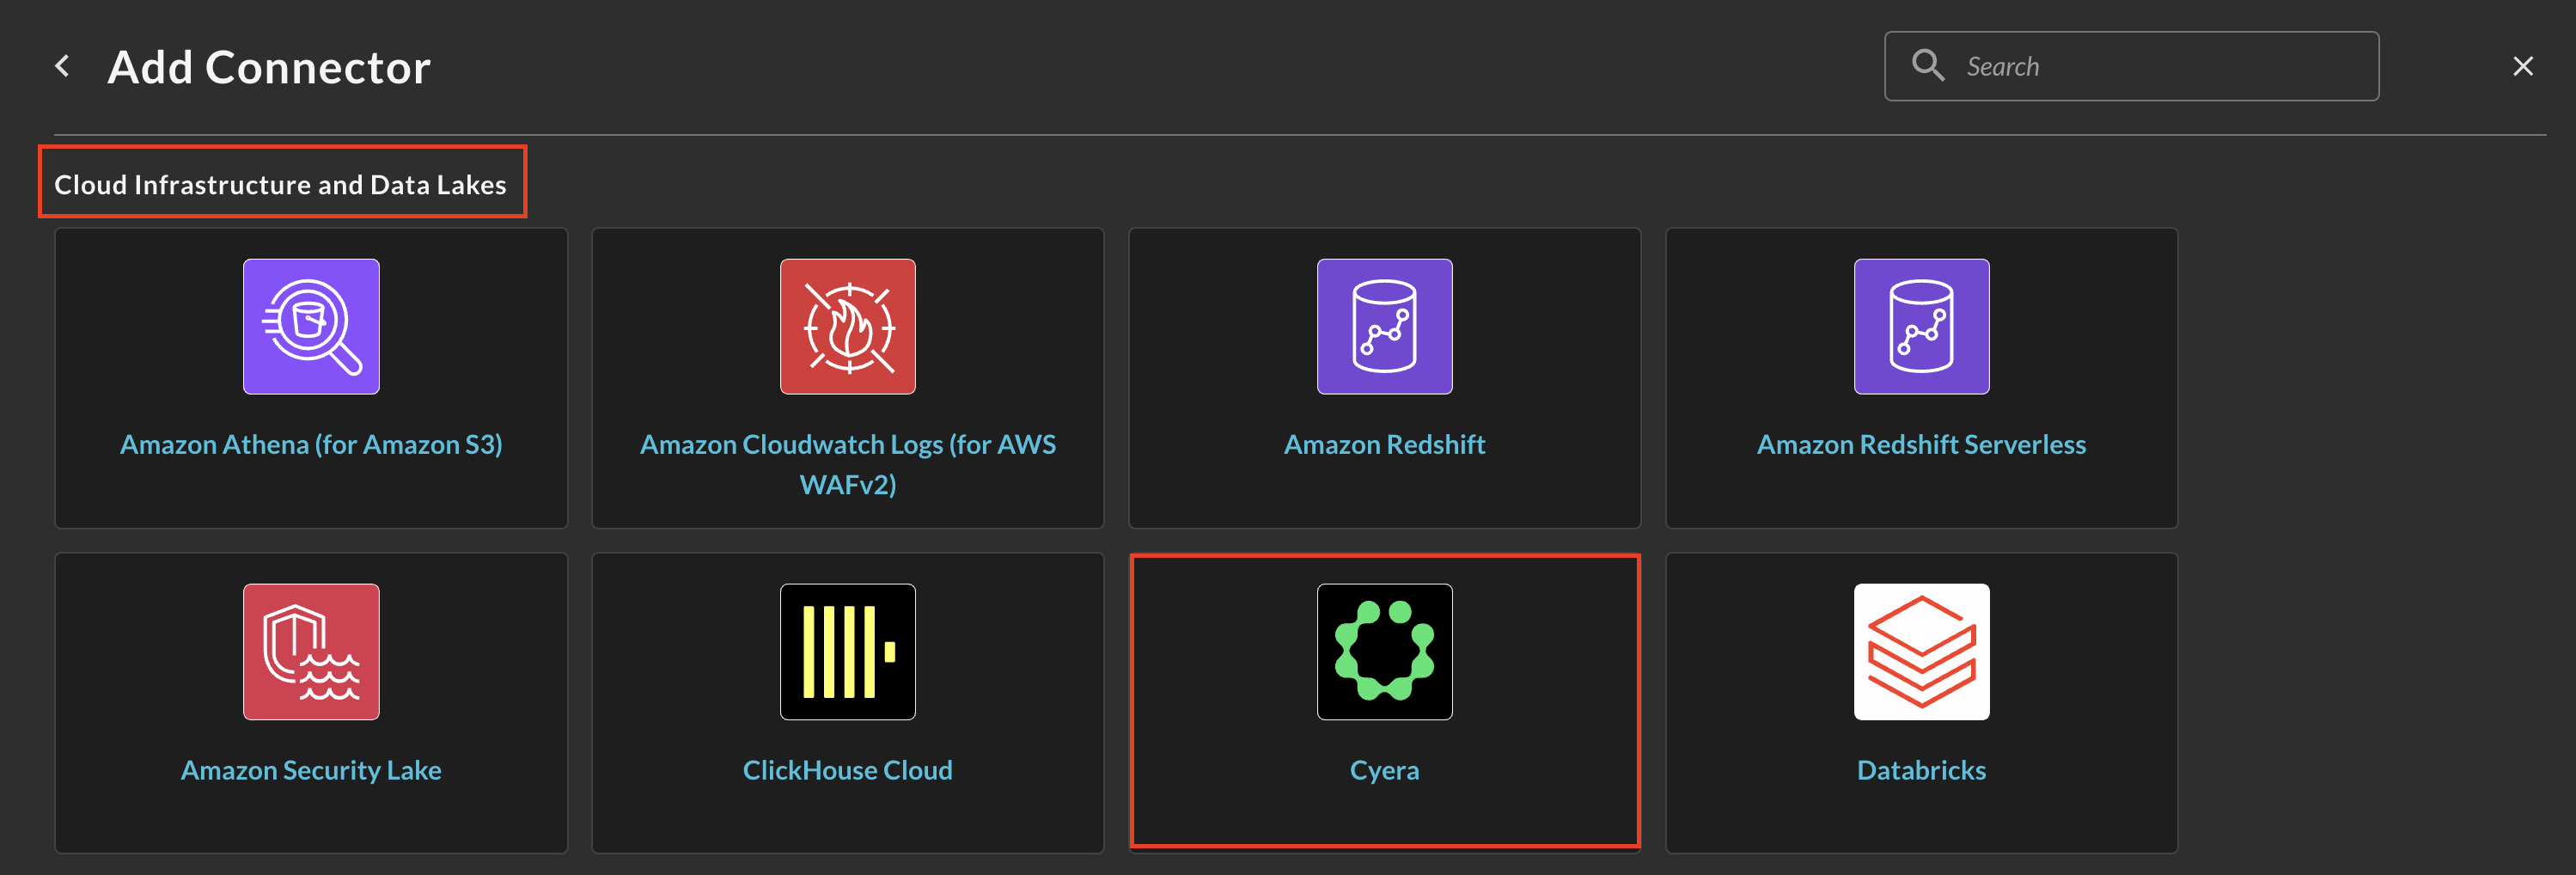This screenshot has width=2576, height=875.
Task: Click the Amazon Redshift database icon
Action: [1385, 326]
